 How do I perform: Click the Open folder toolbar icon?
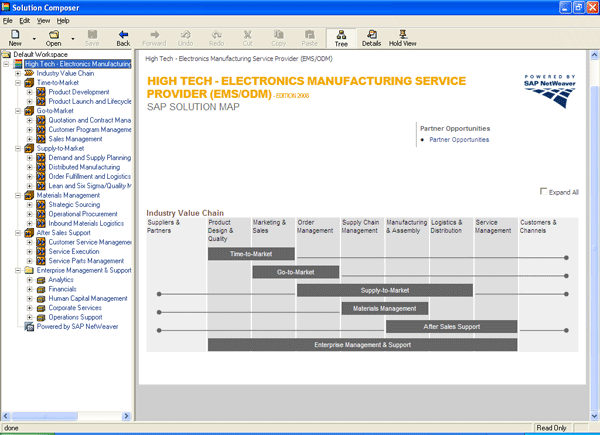(53, 35)
